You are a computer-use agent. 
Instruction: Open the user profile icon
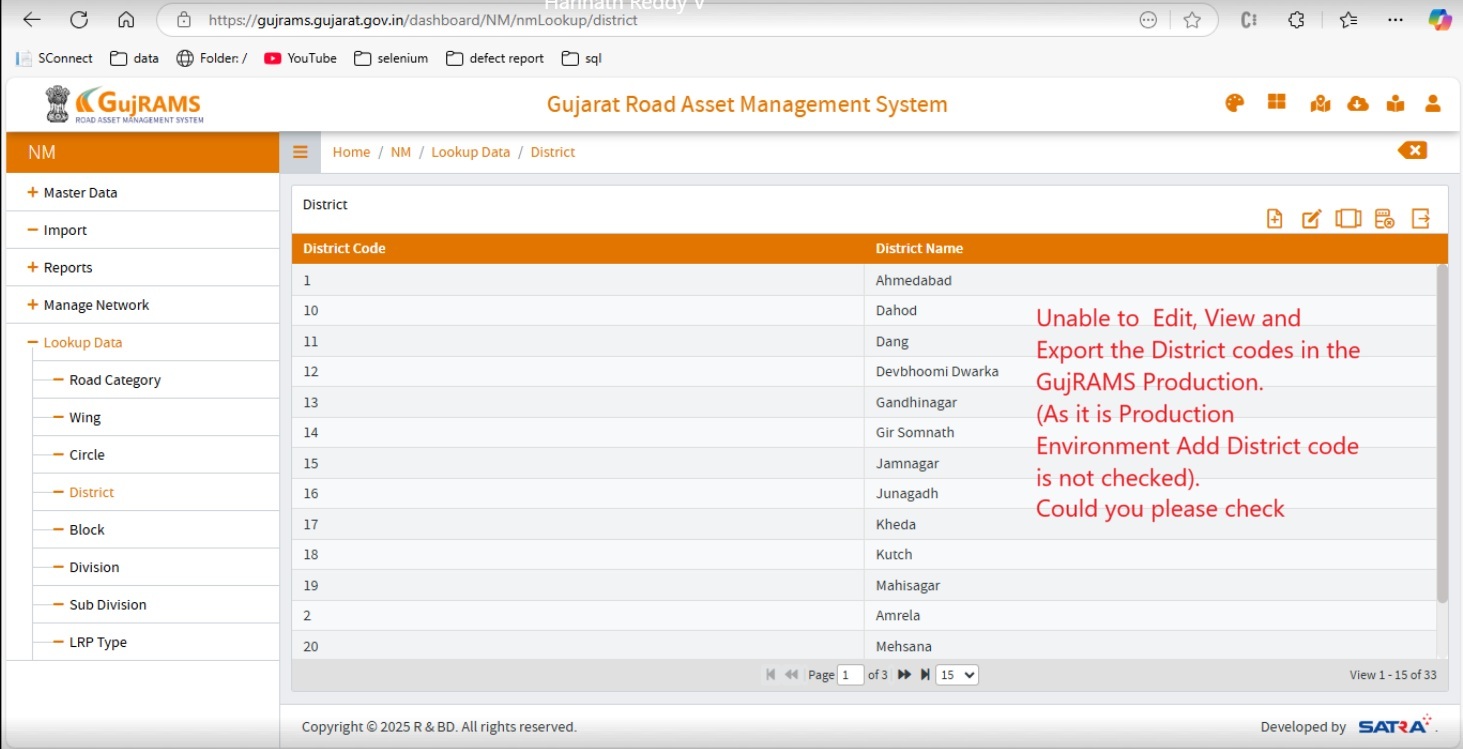[1433, 103]
